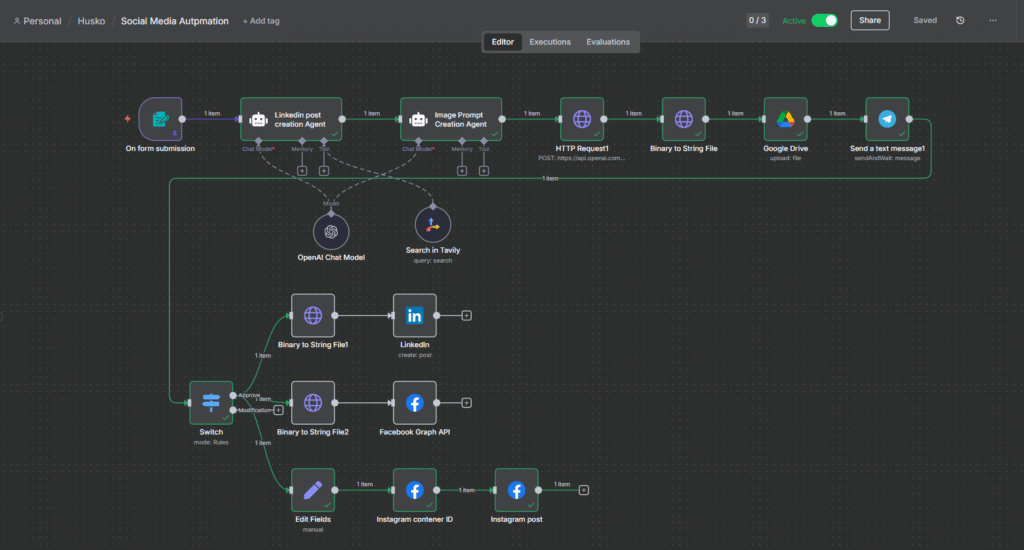Click the Telegram Send a text message1 node
Image resolution: width=1024 pixels, height=550 pixels.
click(x=887, y=119)
